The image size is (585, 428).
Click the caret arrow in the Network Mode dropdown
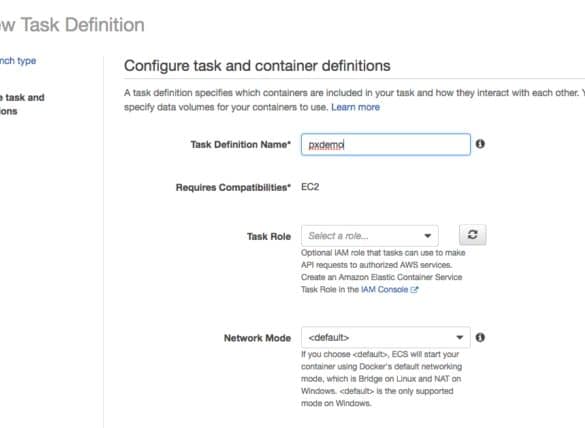click(460, 337)
